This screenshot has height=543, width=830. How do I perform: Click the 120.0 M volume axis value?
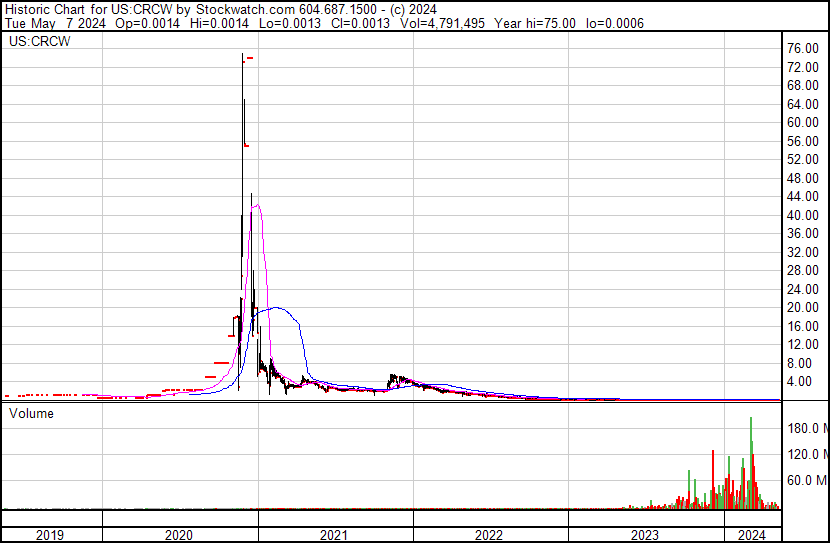tap(807, 454)
